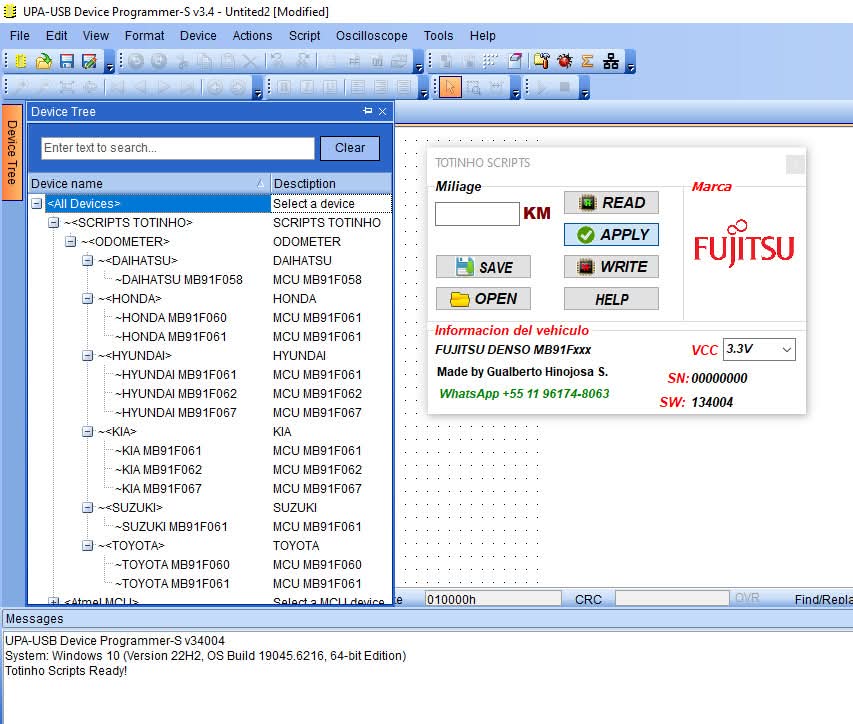Viewport: 853px width, 724px height.
Task: Select the arrow pointer tool icon
Action: 449,88
